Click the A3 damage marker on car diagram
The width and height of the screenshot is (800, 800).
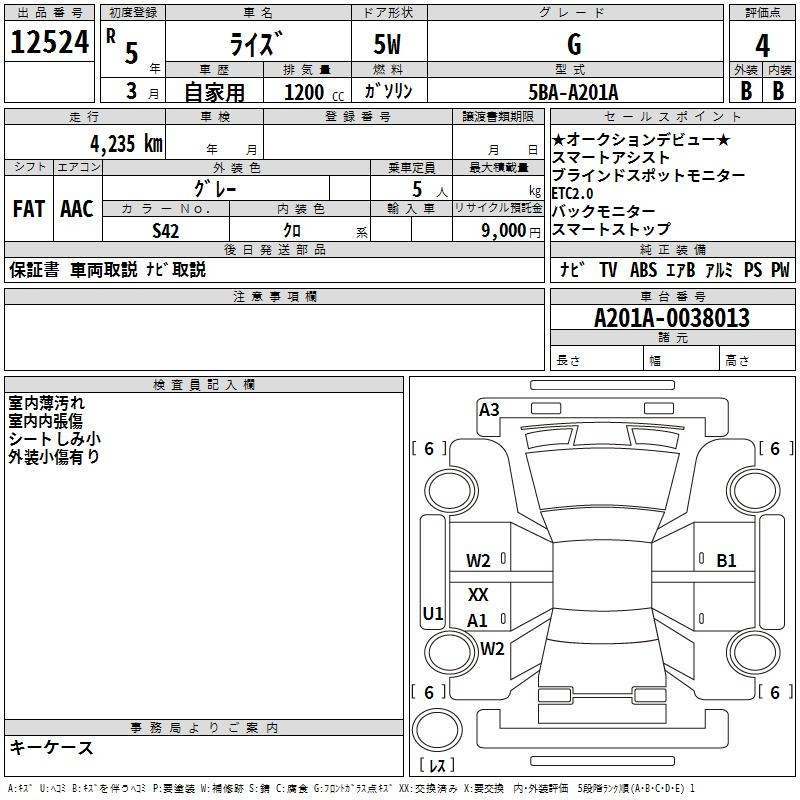click(489, 409)
